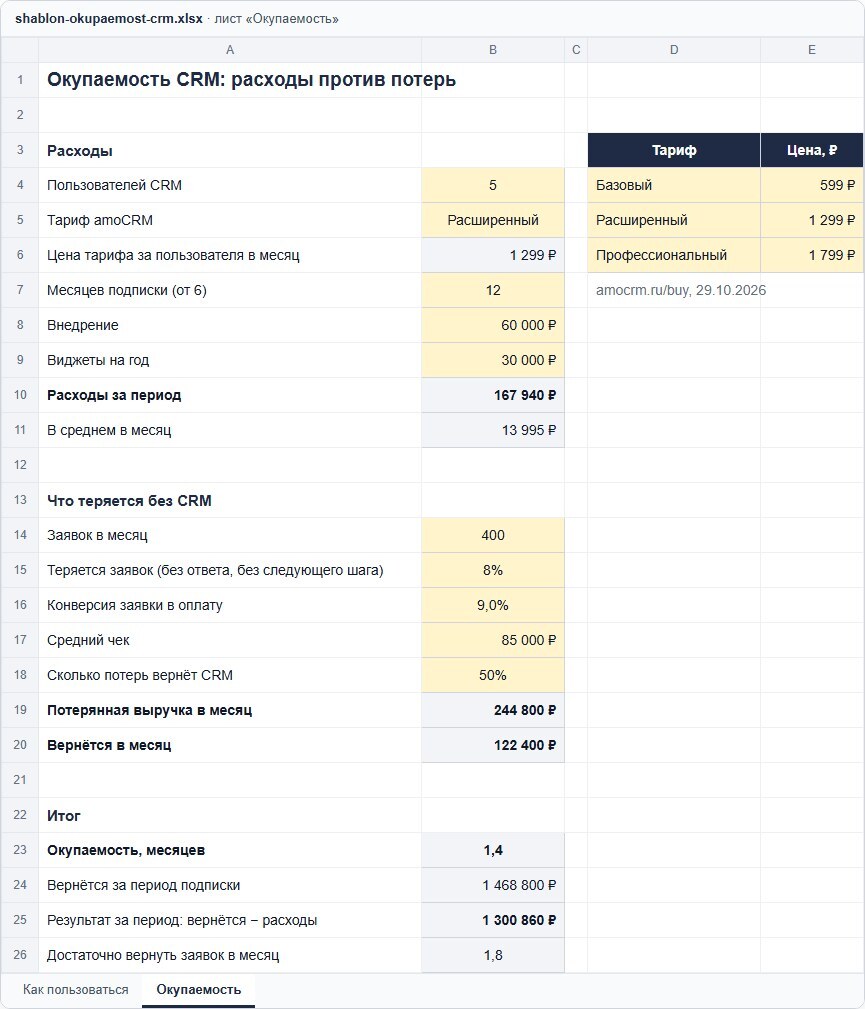The width and height of the screenshot is (865, 1009).
Task: Select column C header
Action: tap(576, 50)
